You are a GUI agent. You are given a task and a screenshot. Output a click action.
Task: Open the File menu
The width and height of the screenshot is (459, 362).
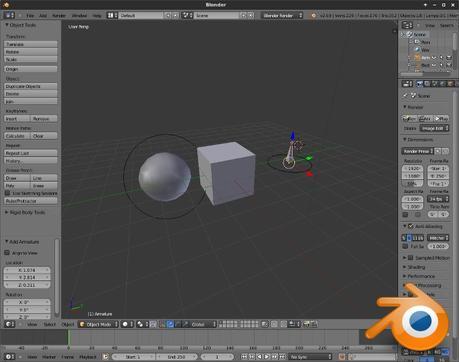pos(30,16)
